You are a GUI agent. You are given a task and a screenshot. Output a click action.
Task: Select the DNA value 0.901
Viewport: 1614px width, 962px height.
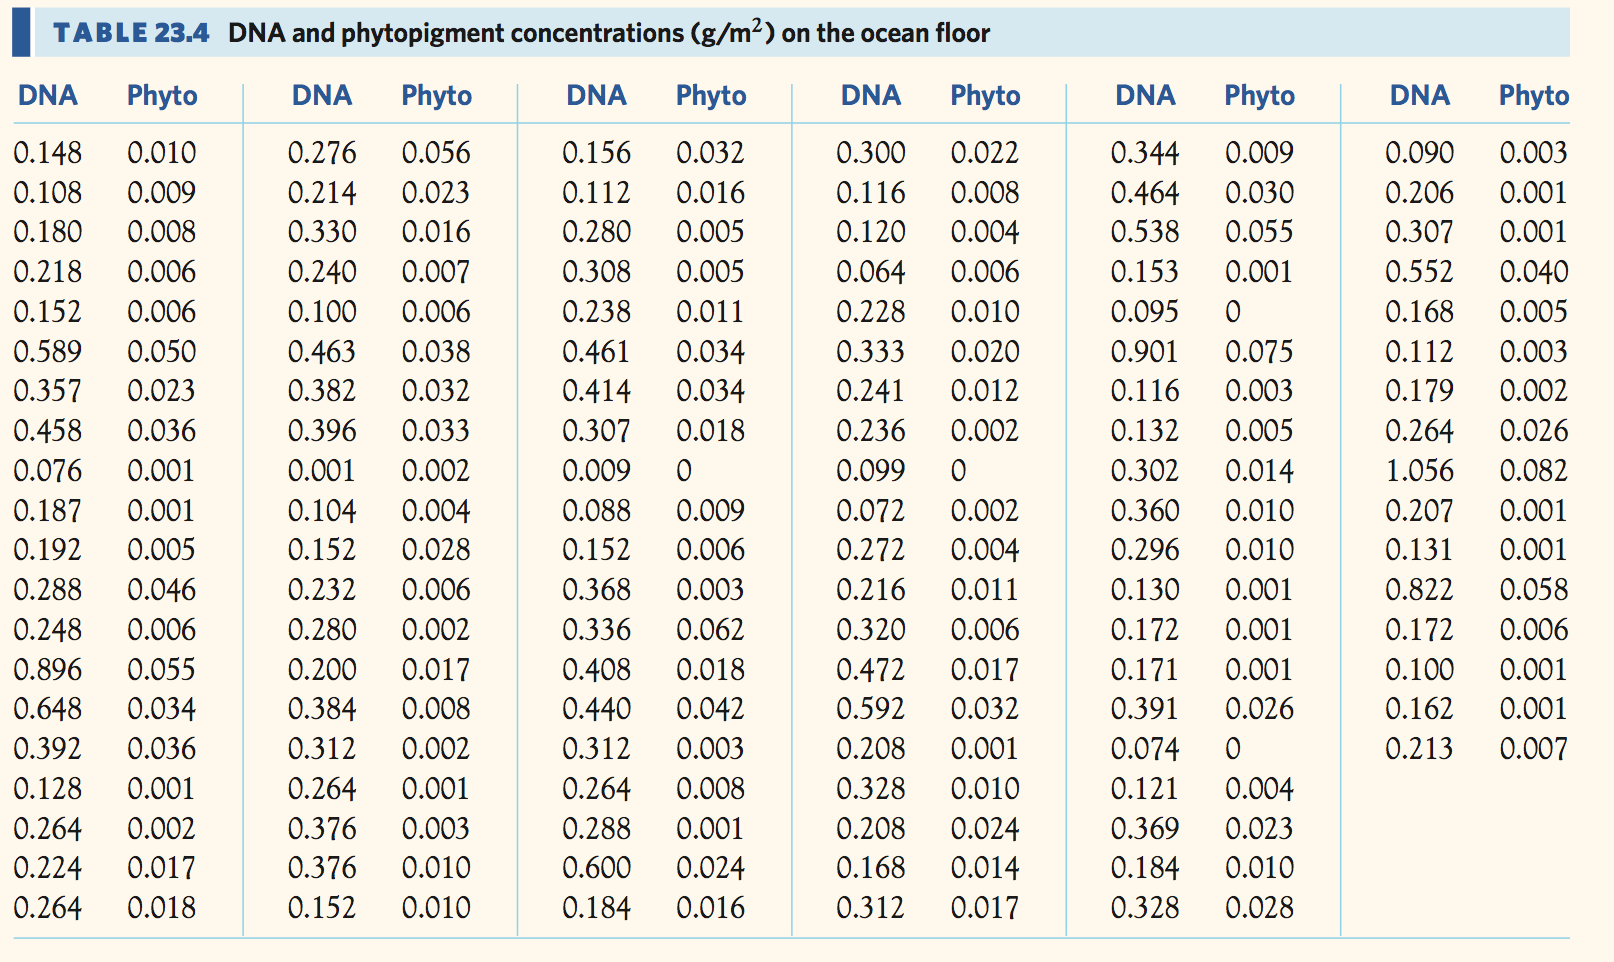tap(1144, 352)
